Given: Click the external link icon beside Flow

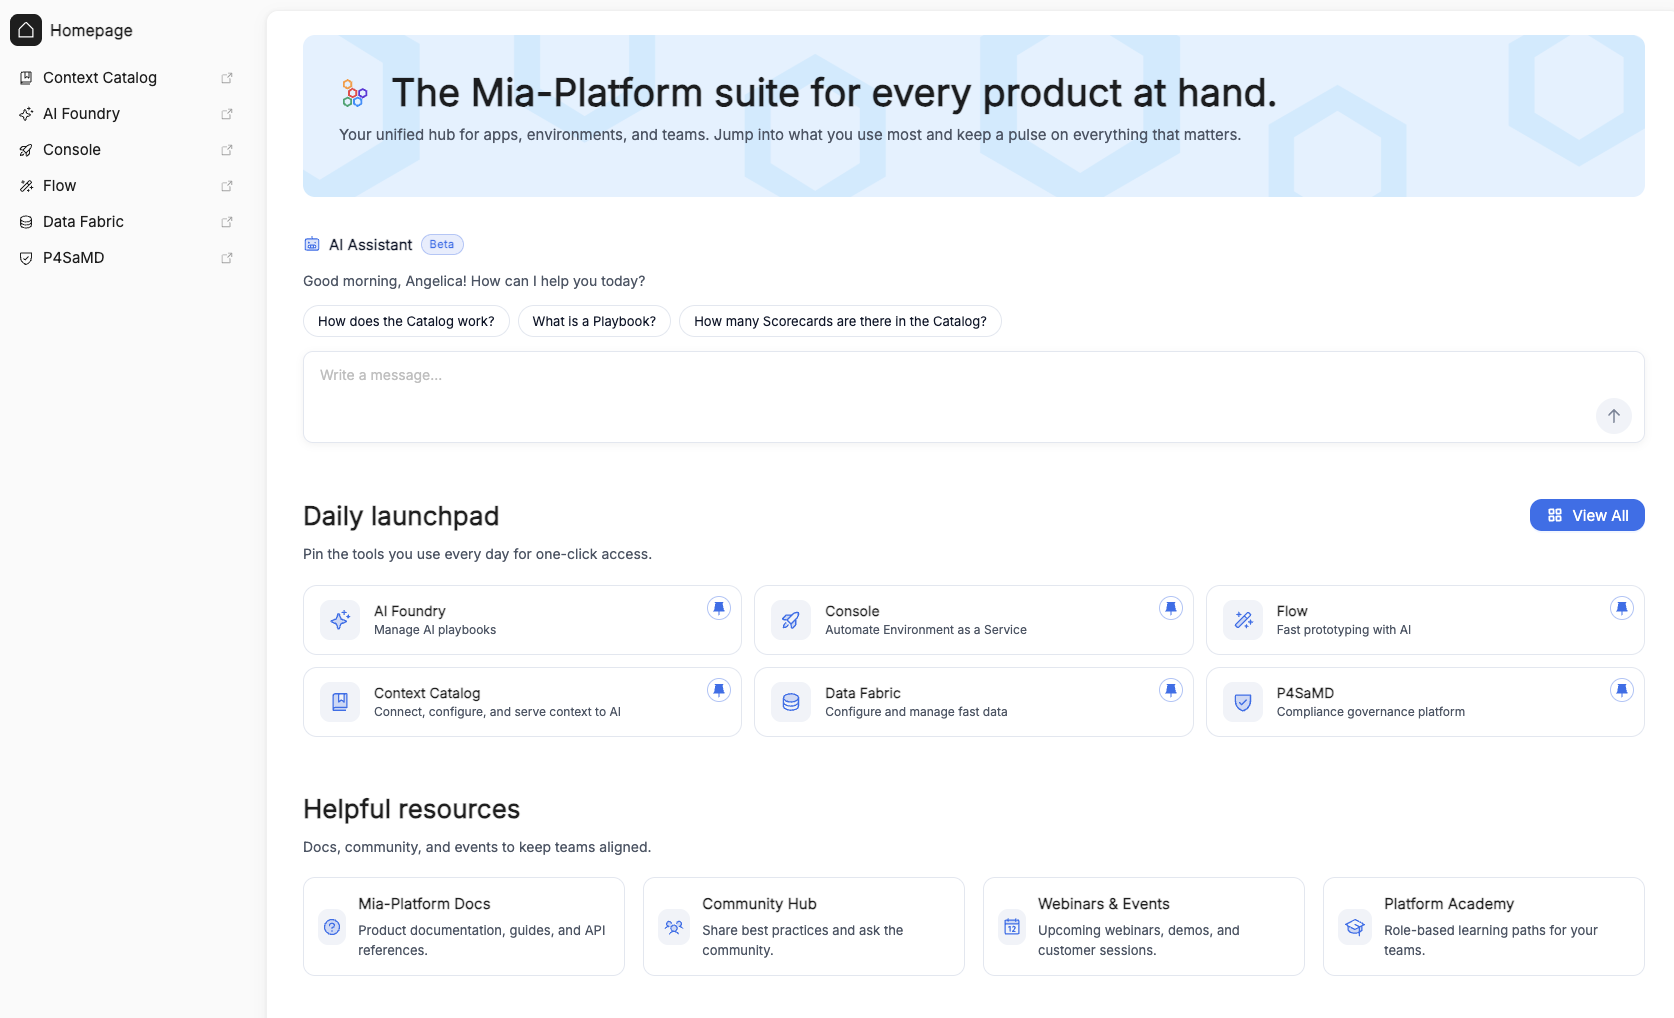Looking at the screenshot, I should (227, 186).
